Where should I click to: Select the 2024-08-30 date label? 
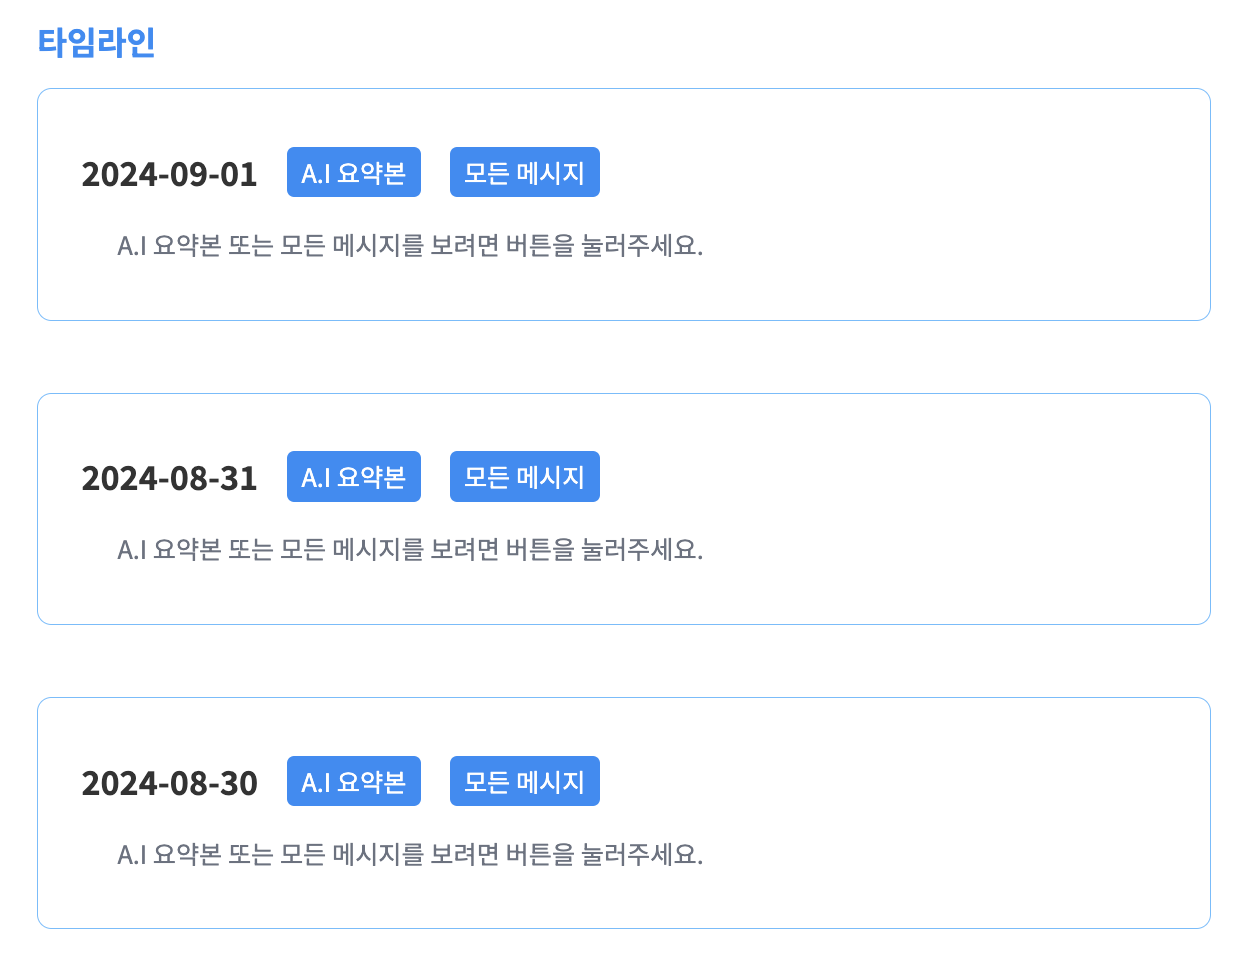169,783
